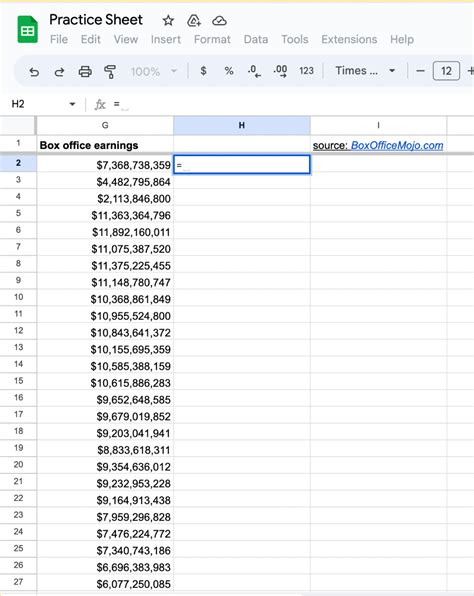474x596 pixels.
Task: Click the select-all corner box
Action: pos(18,125)
